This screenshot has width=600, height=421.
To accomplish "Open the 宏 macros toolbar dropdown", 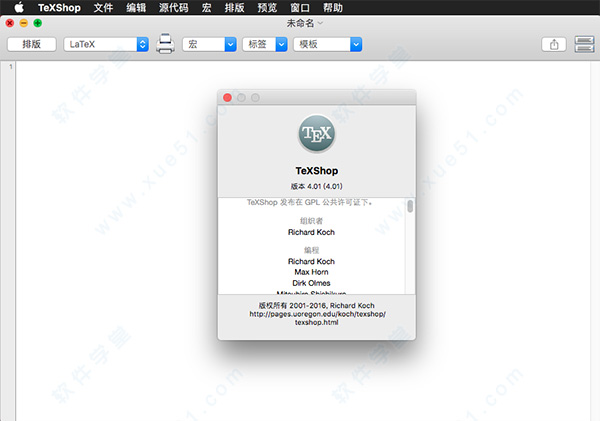I will click(x=209, y=44).
